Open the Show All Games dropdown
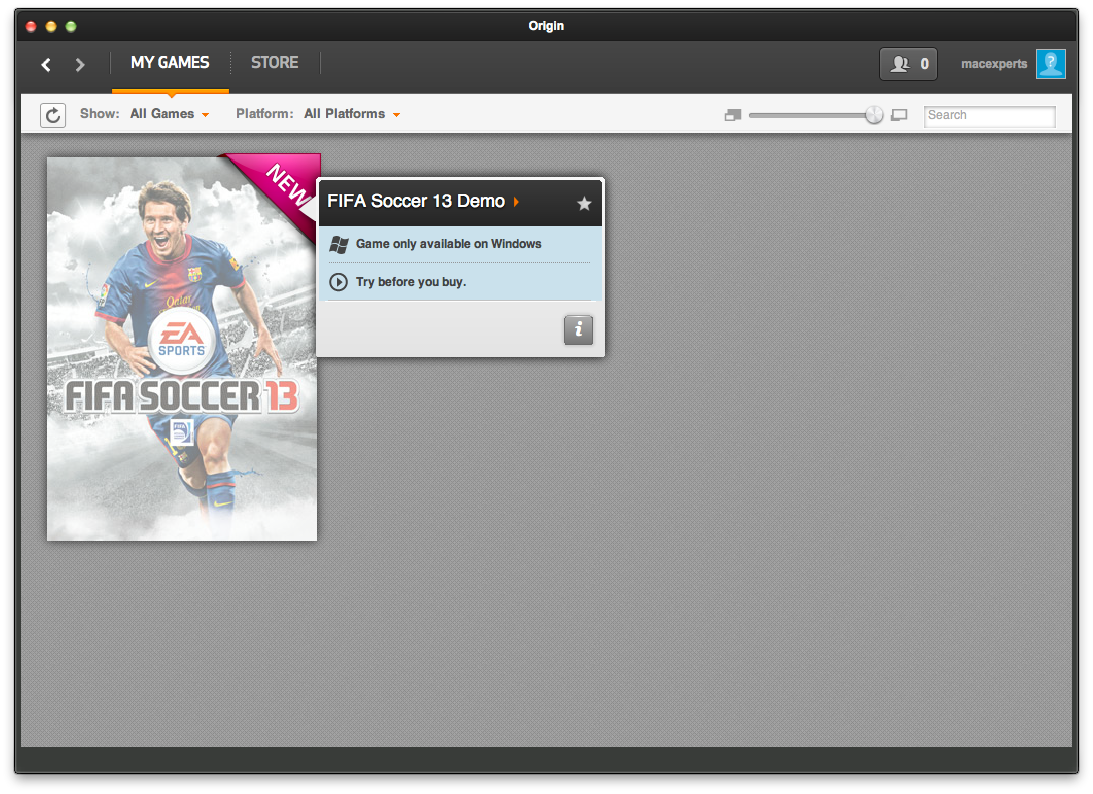 169,114
